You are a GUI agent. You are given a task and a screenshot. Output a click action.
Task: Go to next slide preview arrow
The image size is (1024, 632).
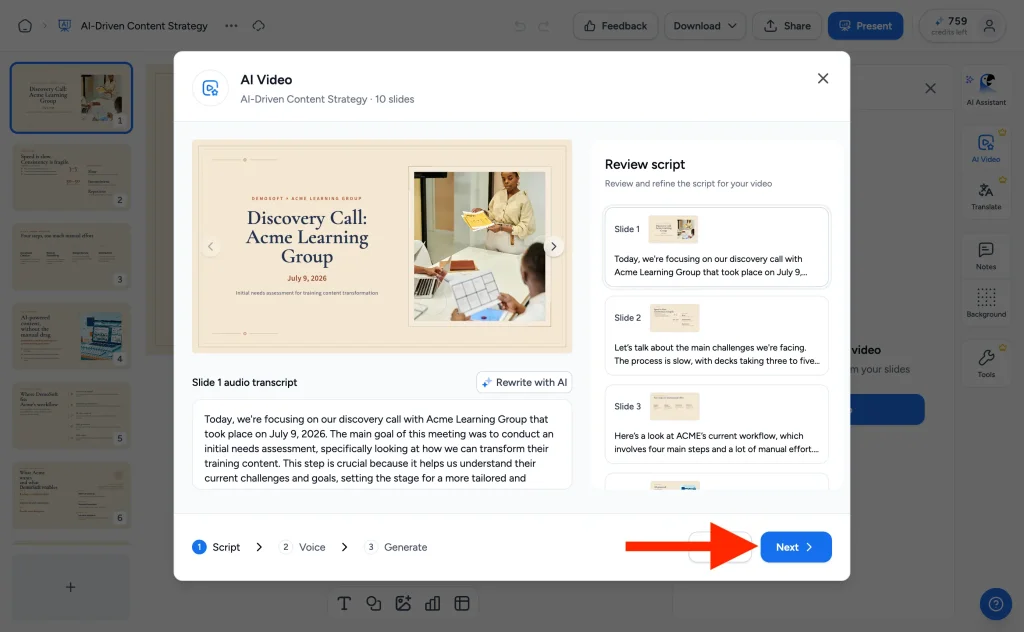(x=554, y=247)
